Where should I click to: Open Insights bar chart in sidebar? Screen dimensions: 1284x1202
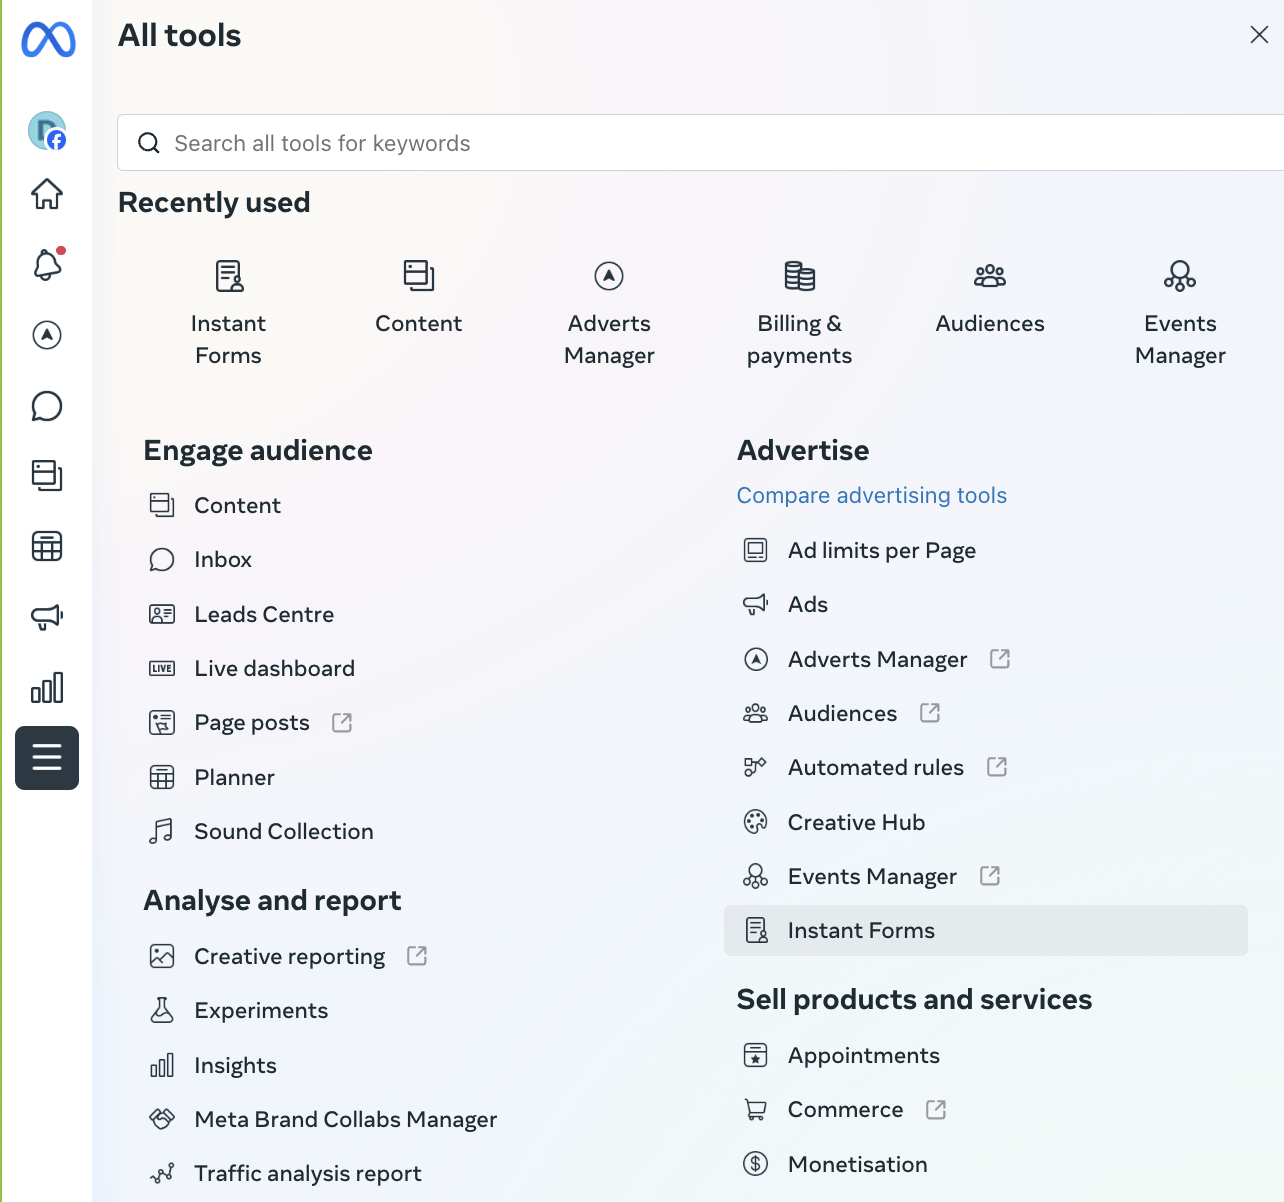pyautogui.click(x=47, y=688)
